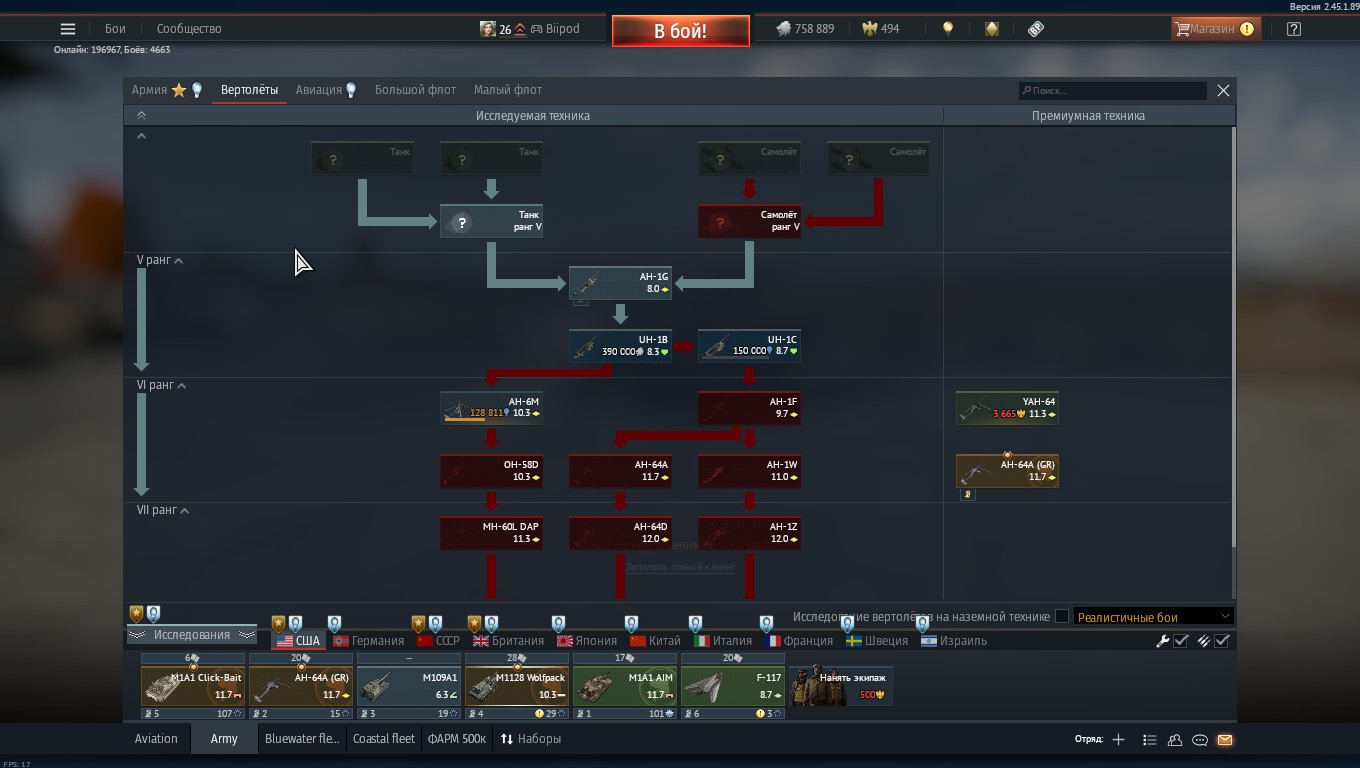Select the MH-60L DAP helicopter card
Image resolution: width=1360 pixels, height=768 pixels.
pyautogui.click(x=491, y=533)
